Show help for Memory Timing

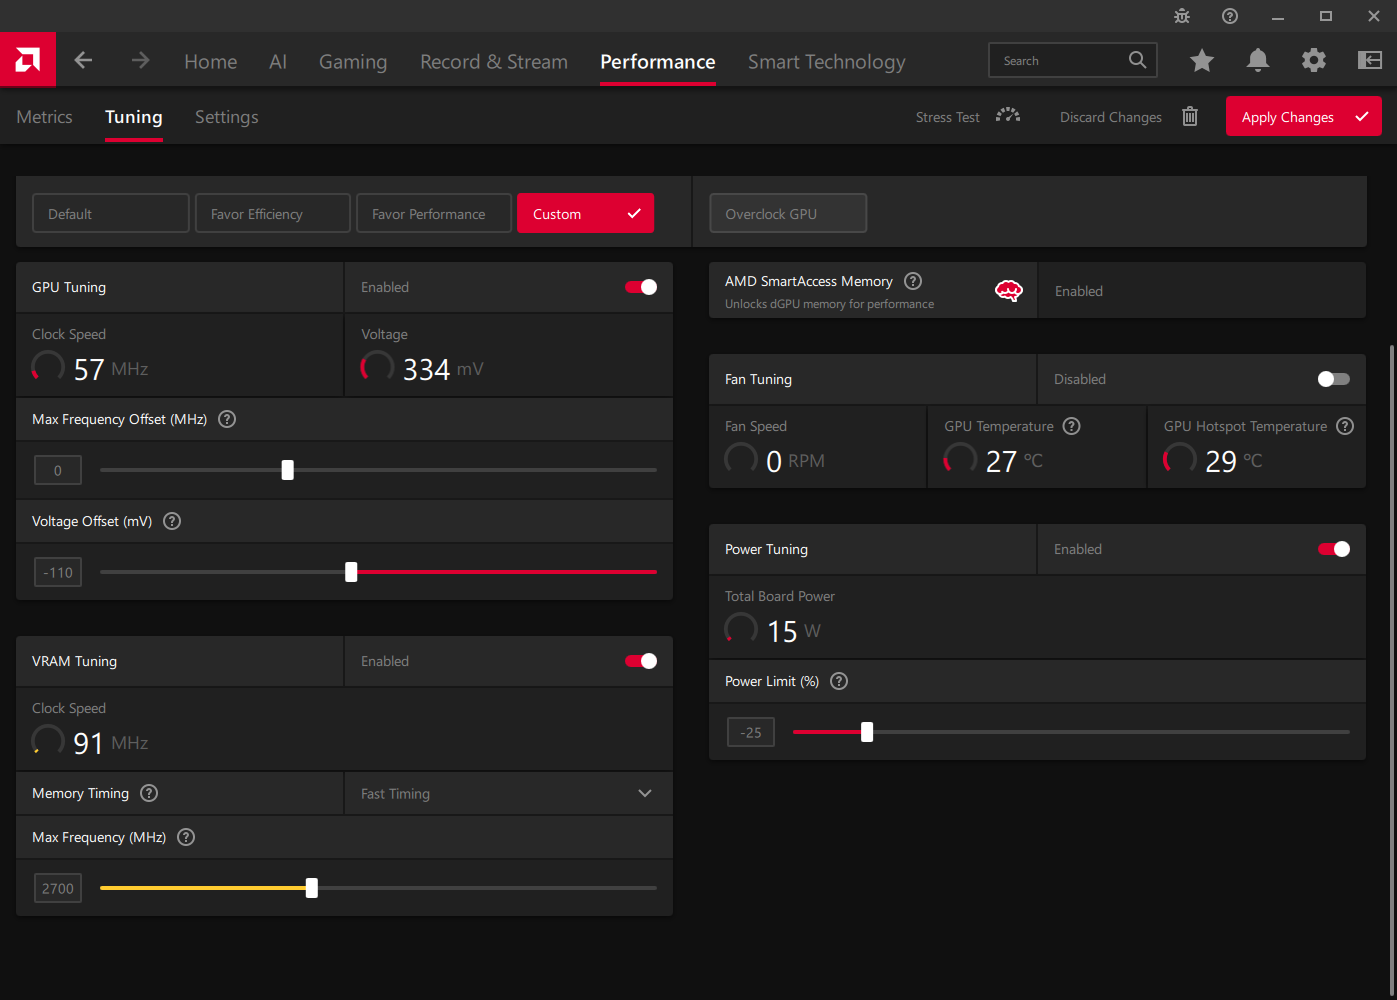(149, 793)
